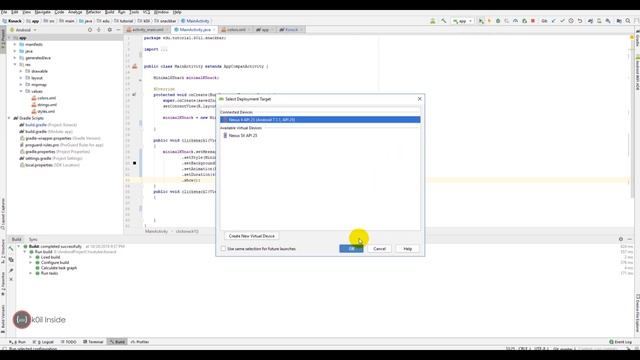Expand the manifests folder
Screen dimensions: 640x360
coord(15,44)
